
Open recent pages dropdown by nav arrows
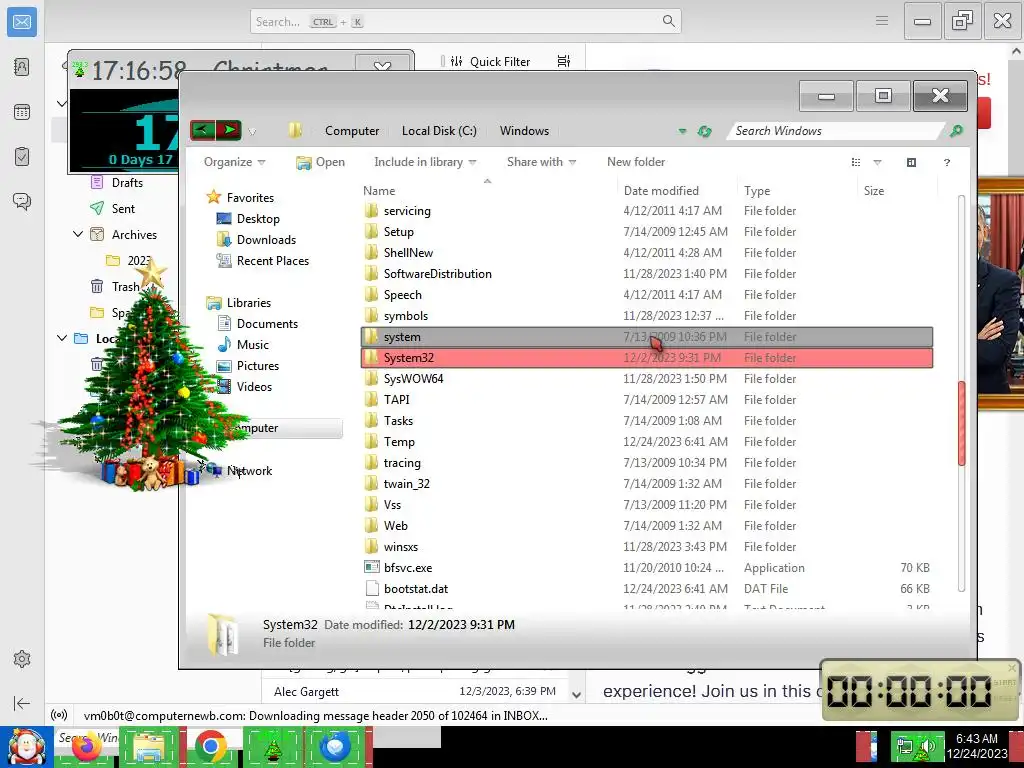[x=252, y=131]
